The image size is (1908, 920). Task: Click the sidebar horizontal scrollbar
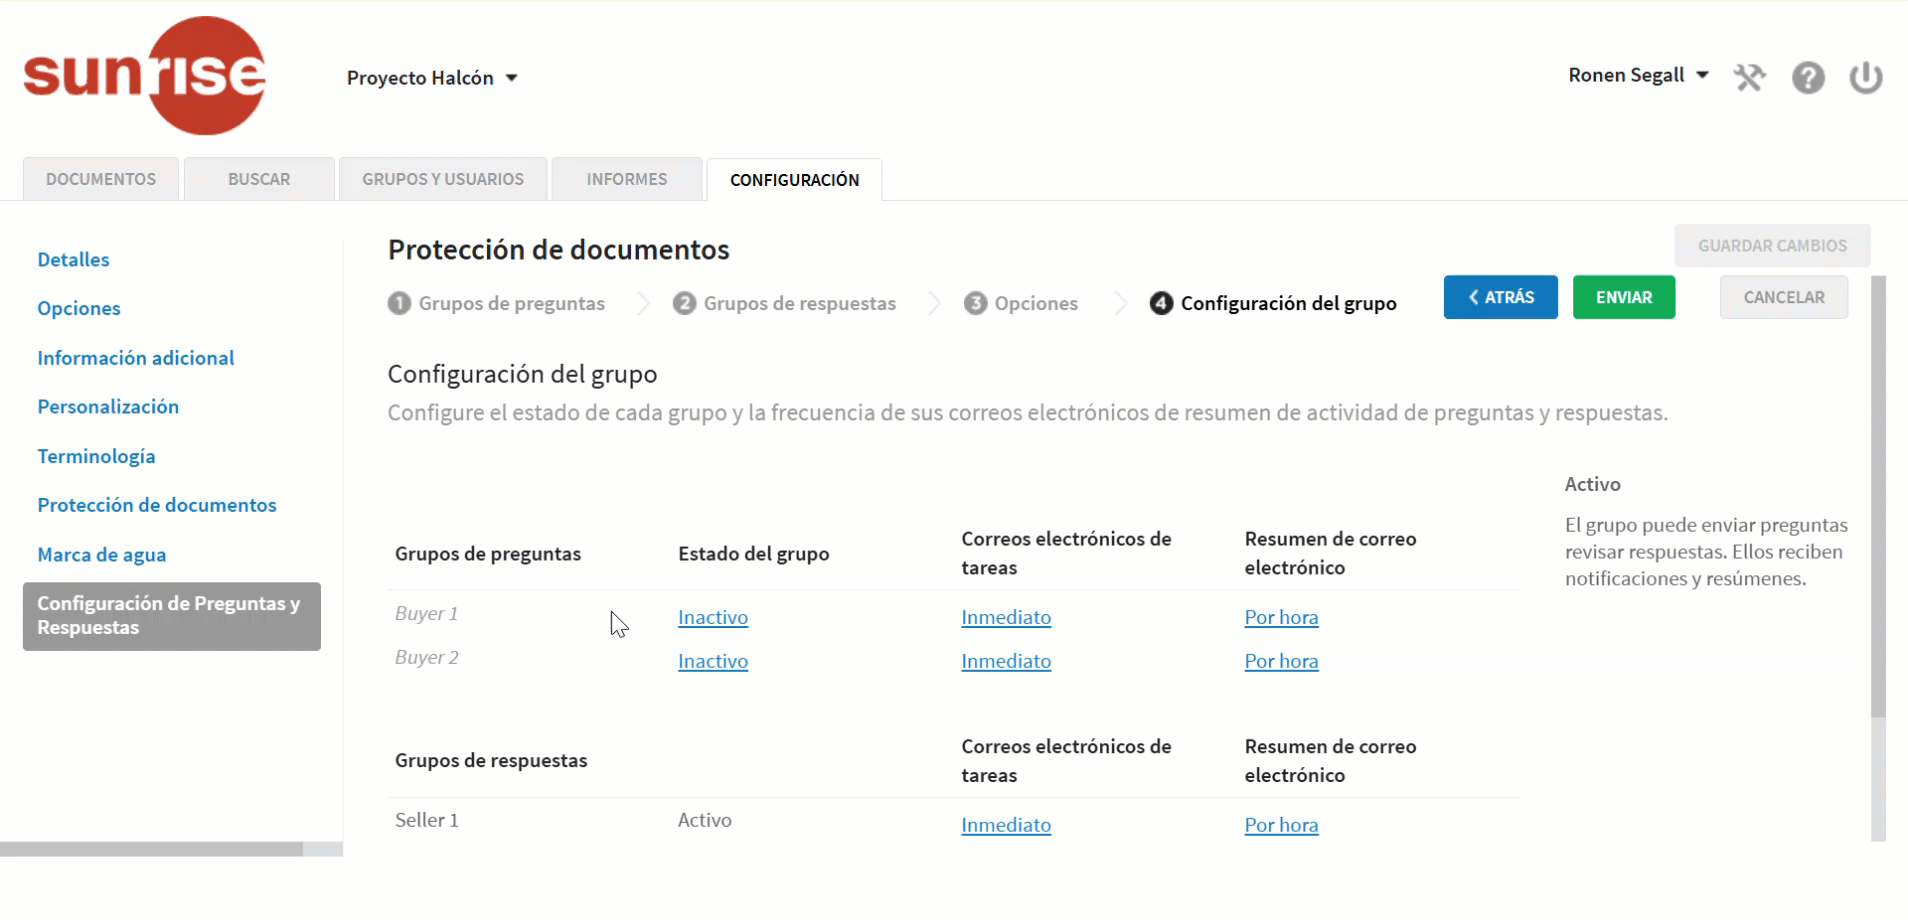151,849
